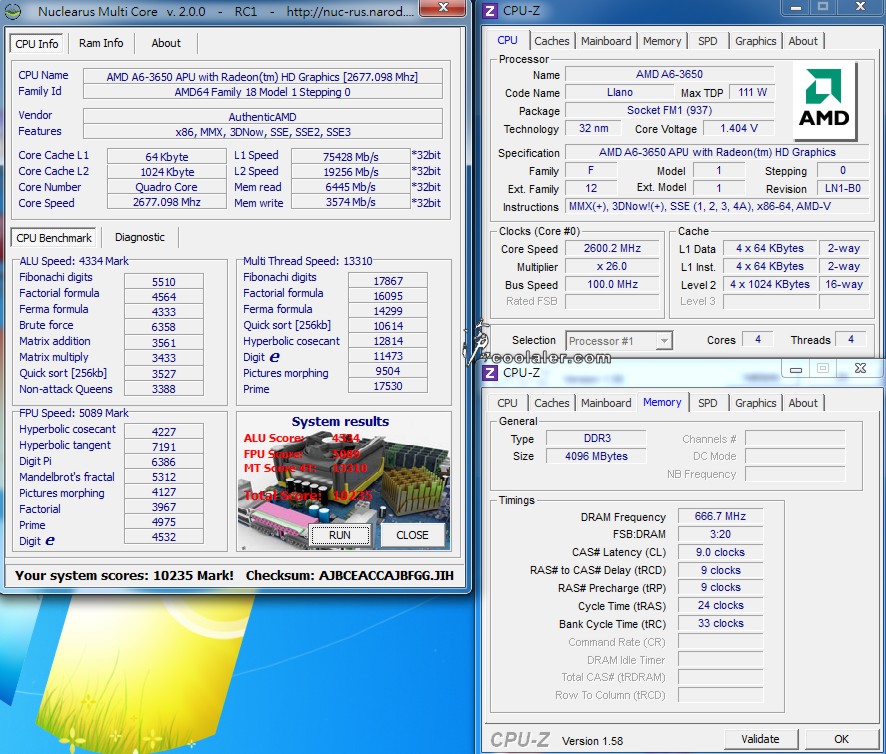
Task: Click the Core Speed 2600.2 MHz value
Action: 613,249
